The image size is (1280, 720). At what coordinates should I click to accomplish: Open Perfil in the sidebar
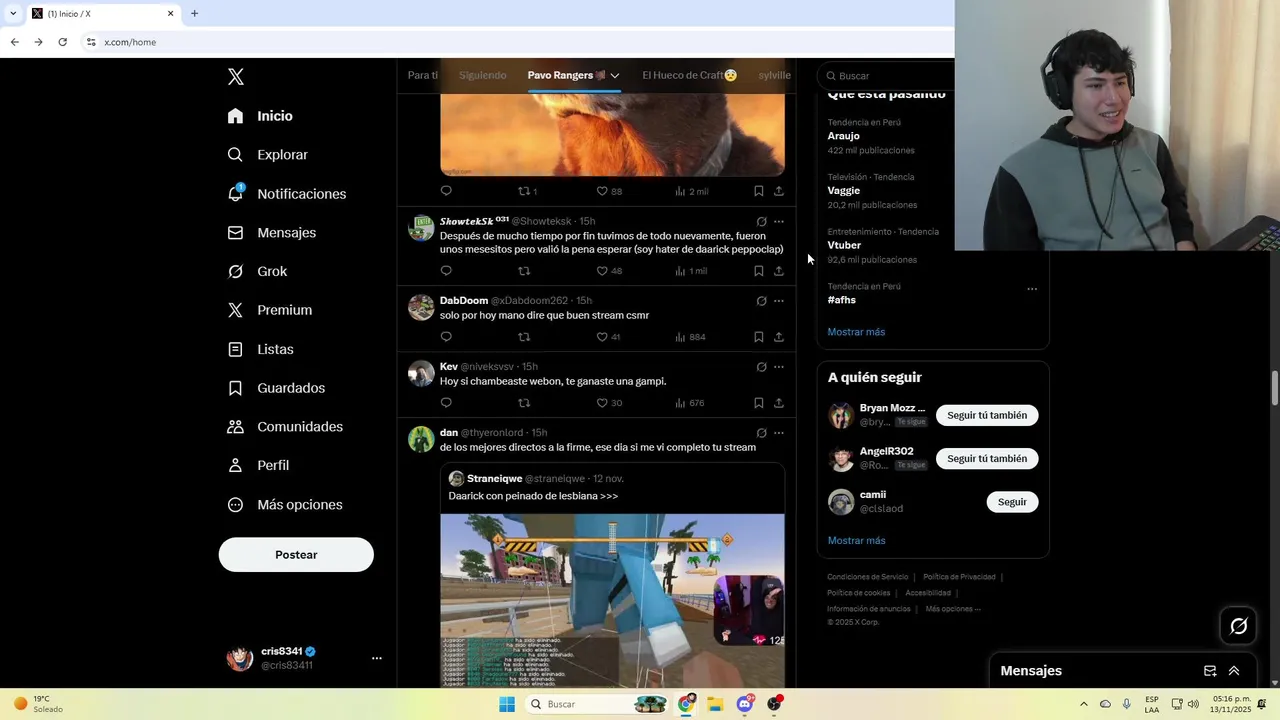[258, 465]
